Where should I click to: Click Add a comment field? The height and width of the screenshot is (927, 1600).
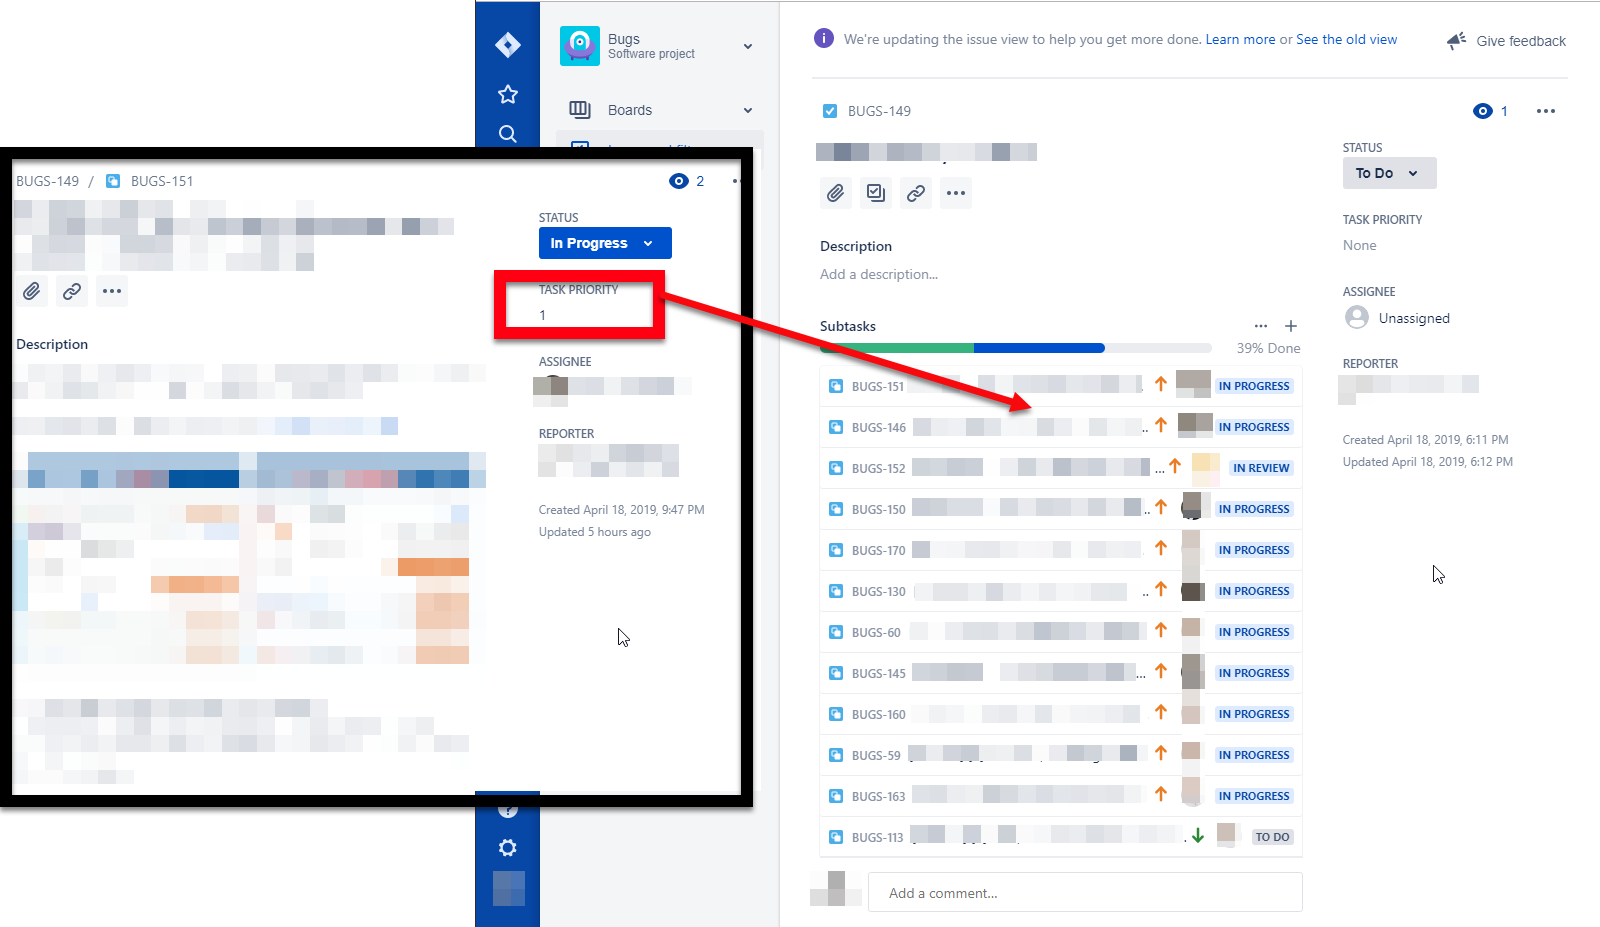coord(1085,892)
